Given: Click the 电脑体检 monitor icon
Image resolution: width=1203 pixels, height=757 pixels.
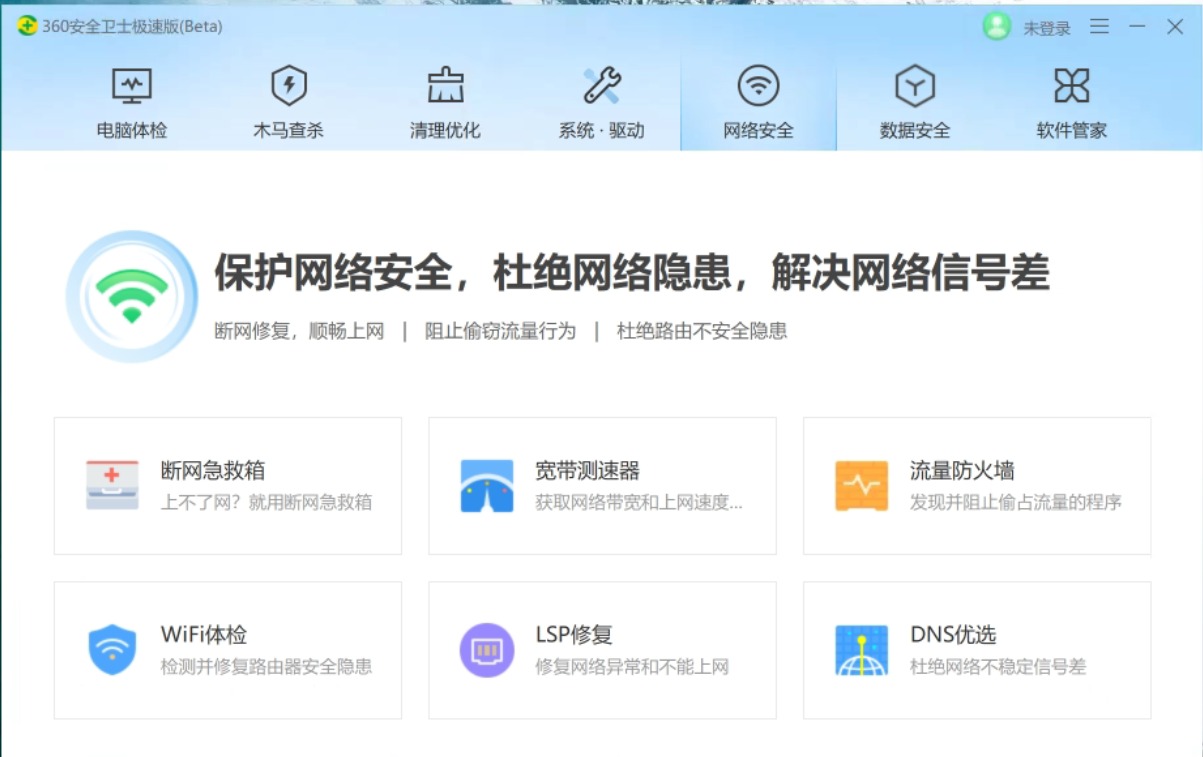Looking at the screenshot, I should tap(131, 87).
